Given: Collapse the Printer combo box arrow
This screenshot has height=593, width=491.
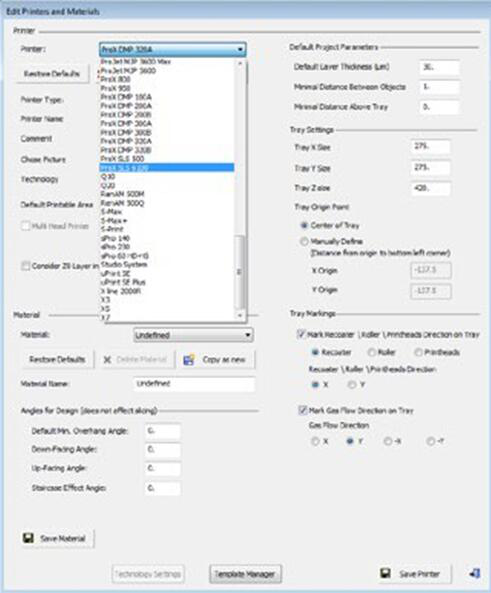Looking at the screenshot, I should coord(240,50).
